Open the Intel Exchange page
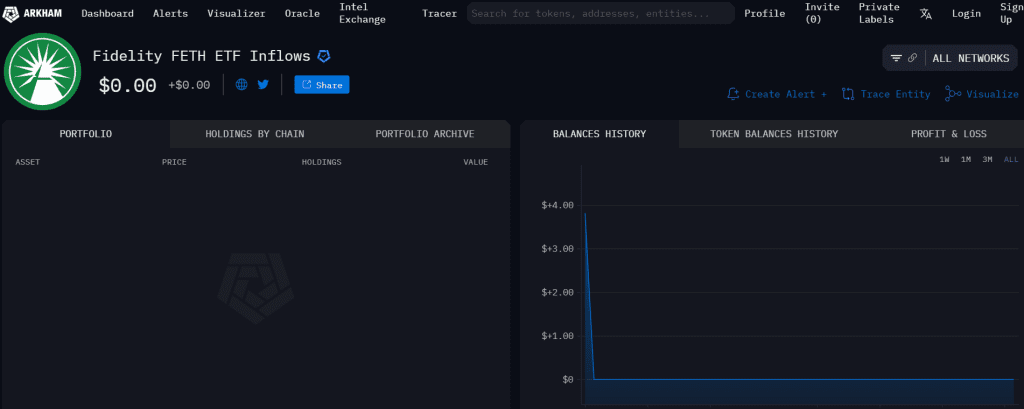This screenshot has height=409, width=1024. 362,13
